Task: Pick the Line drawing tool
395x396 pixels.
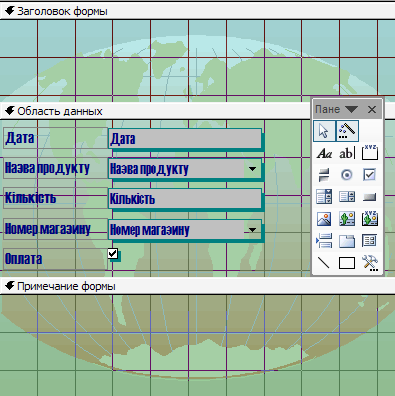Action: point(324,263)
